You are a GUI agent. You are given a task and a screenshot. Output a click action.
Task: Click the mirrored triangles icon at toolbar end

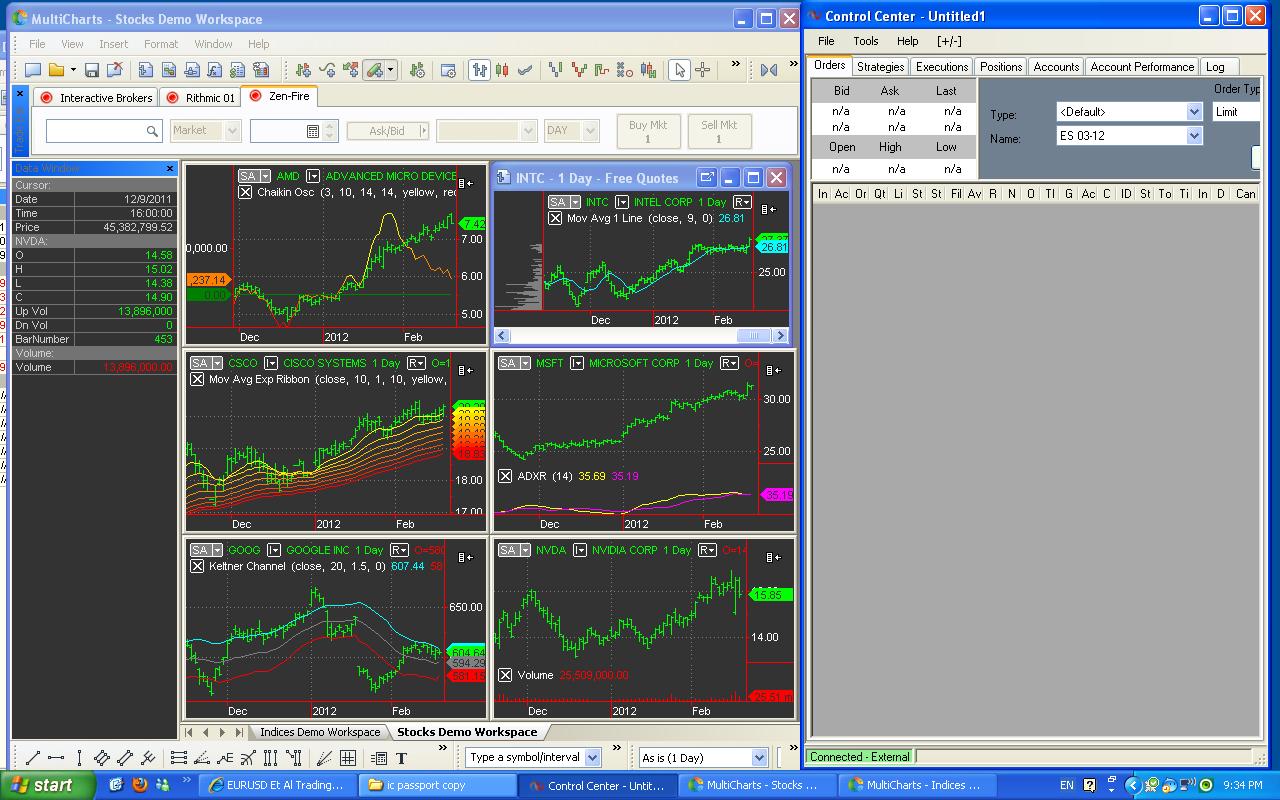[x=769, y=70]
